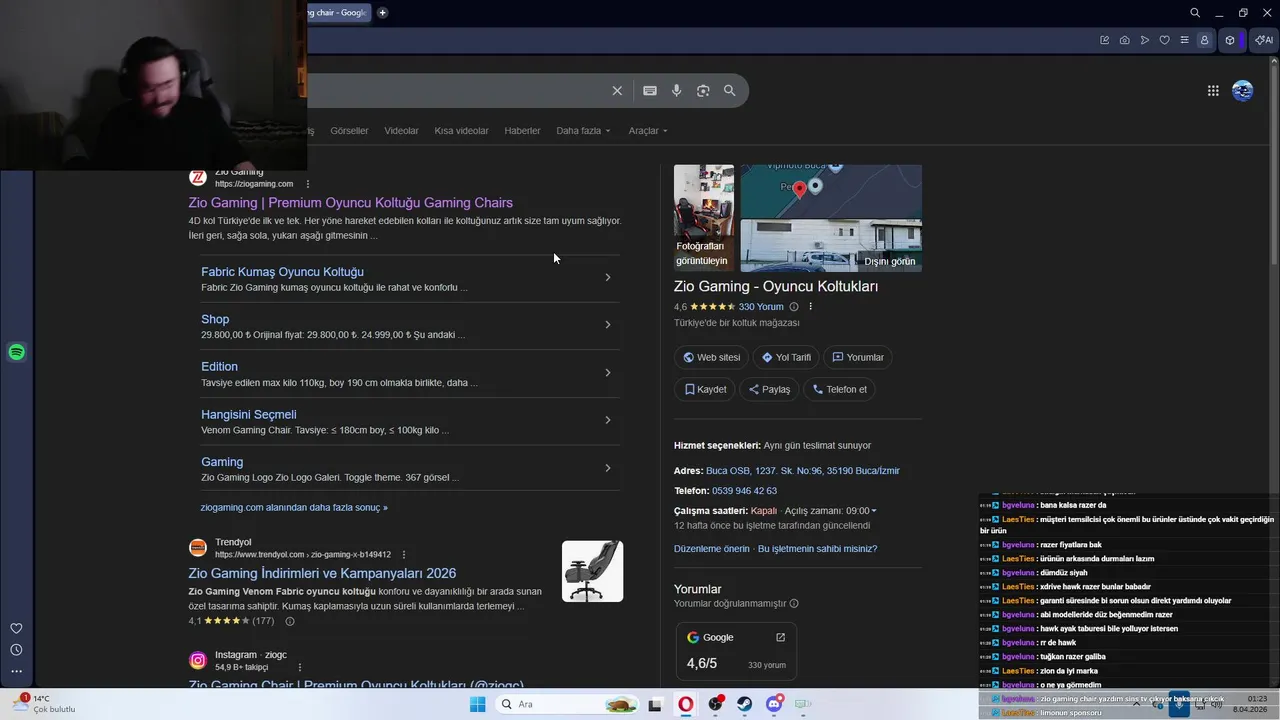The image size is (1280, 720).
Task: Open Opera easy setup sliders icon
Action: (x=1185, y=40)
